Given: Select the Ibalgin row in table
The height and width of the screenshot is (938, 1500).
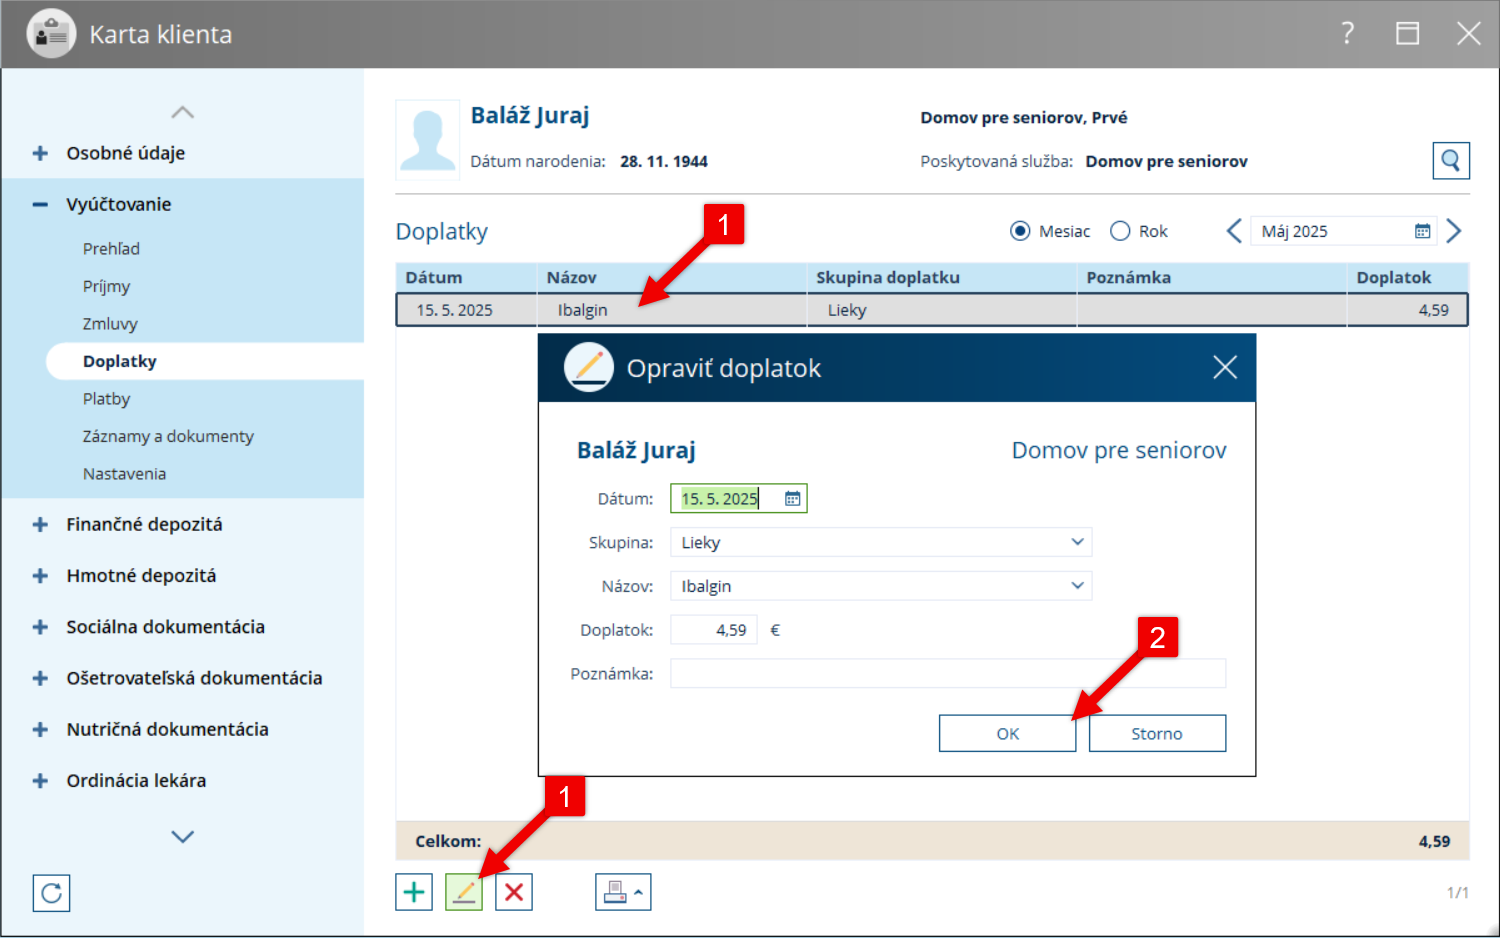Looking at the screenshot, I should point(932,310).
